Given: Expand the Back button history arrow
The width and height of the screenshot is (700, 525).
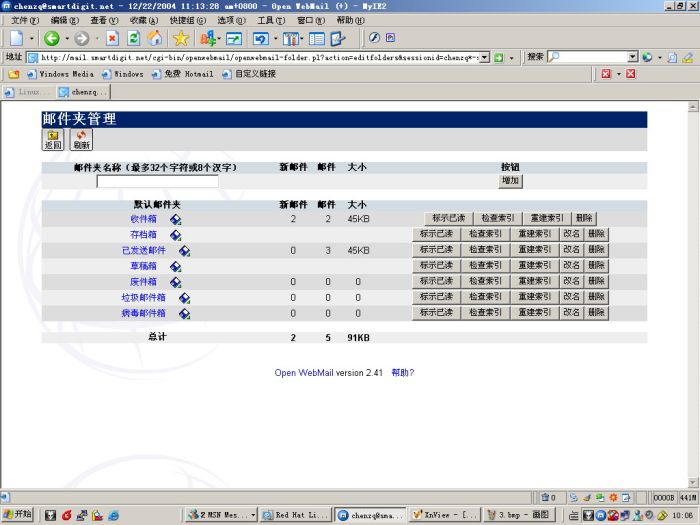Looking at the screenshot, I should tap(67, 38).
